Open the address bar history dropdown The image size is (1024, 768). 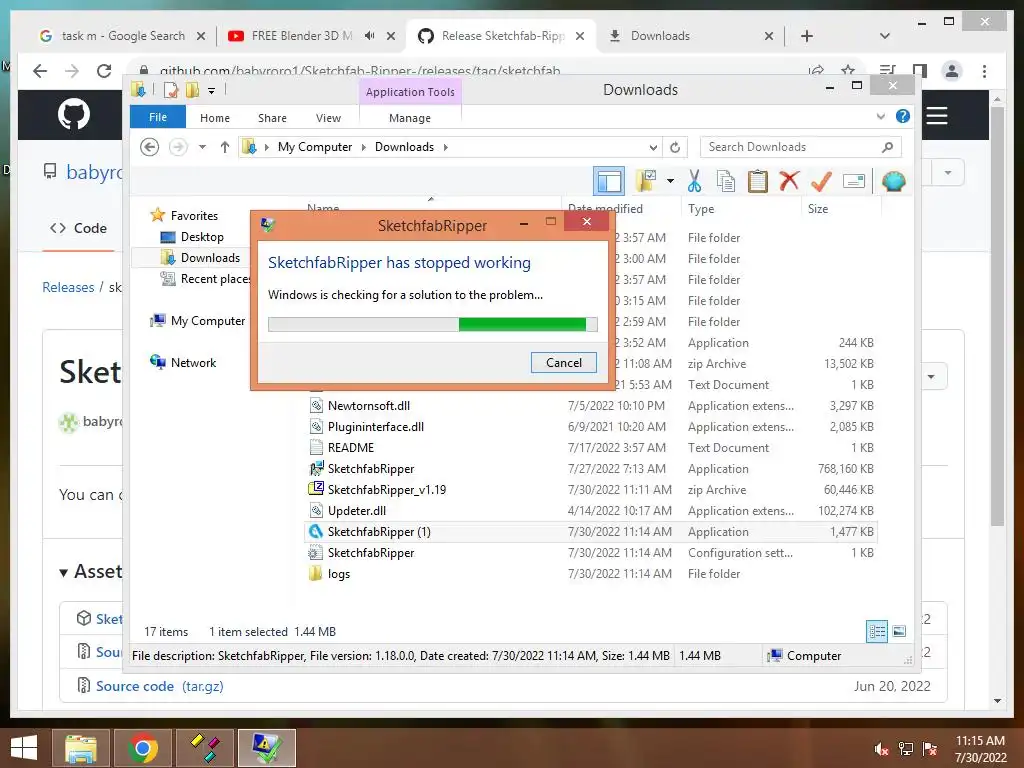coord(653,147)
